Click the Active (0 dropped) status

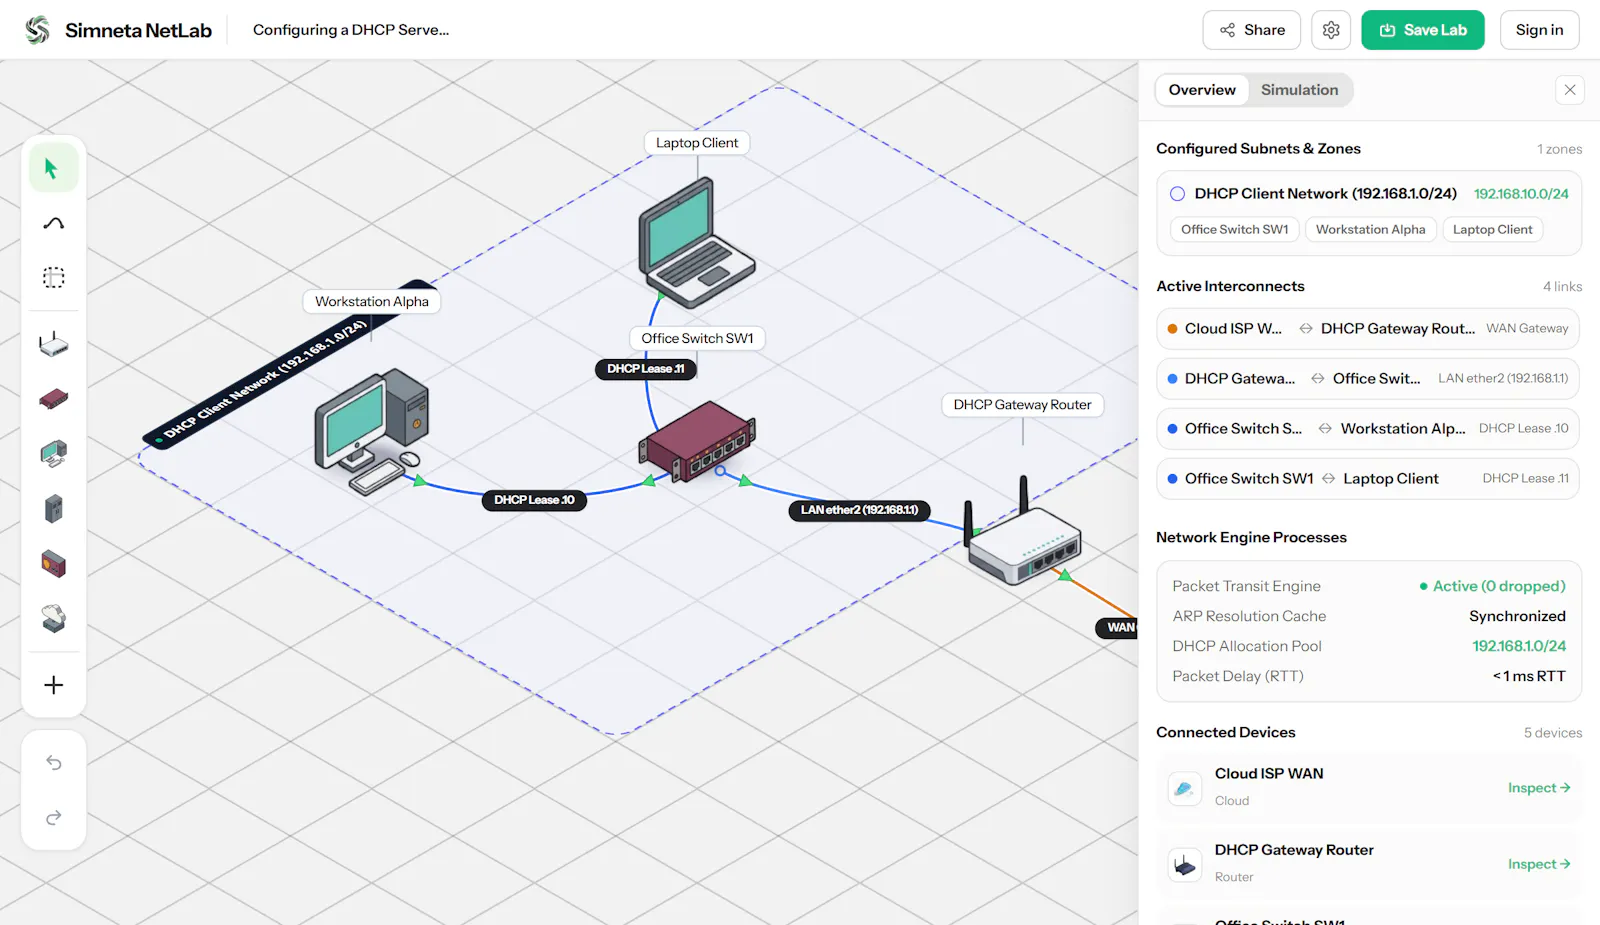pyautogui.click(x=1492, y=586)
